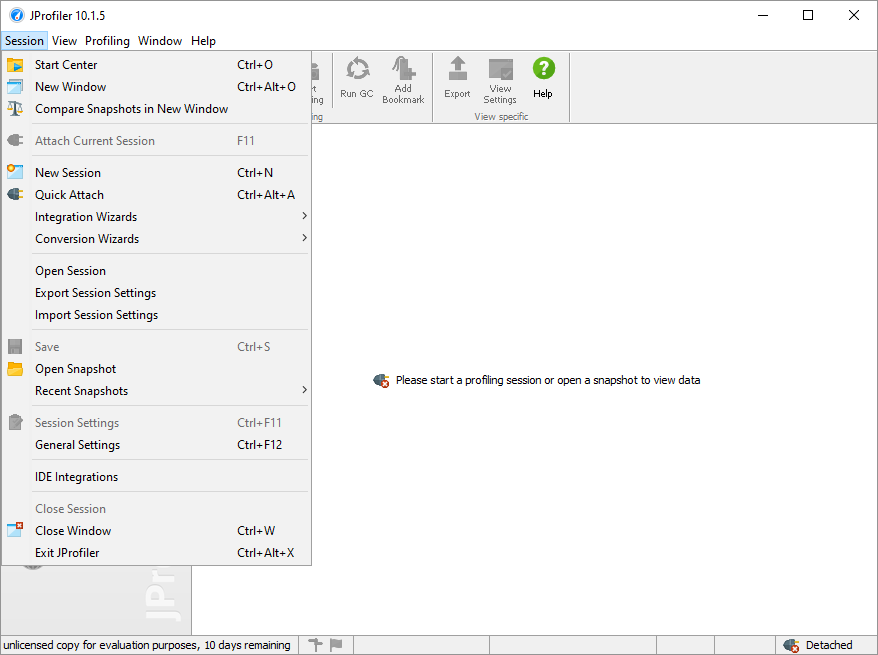Click the pin icon in status bar

coord(316,645)
